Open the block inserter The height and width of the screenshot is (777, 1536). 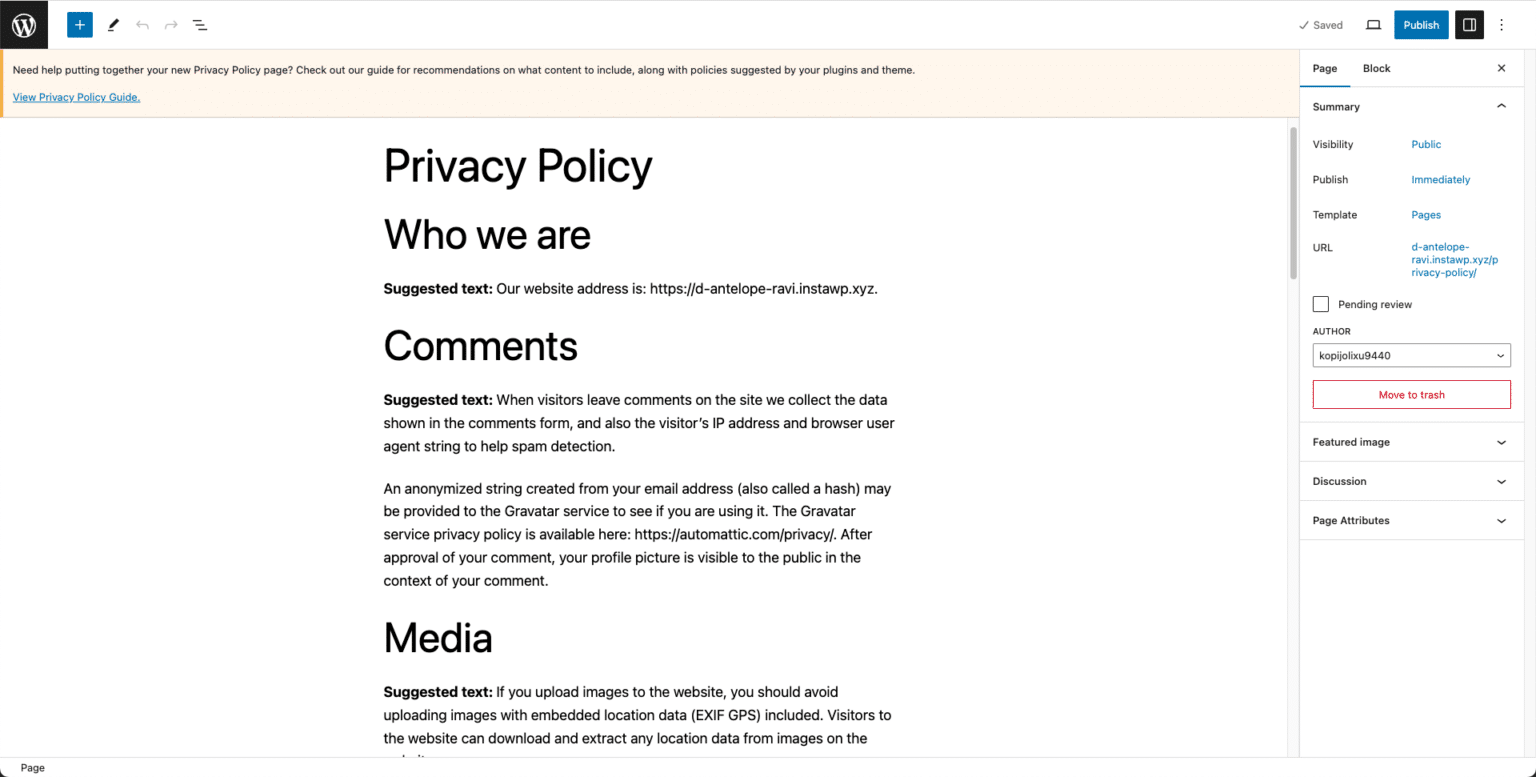pyautogui.click(x=79, y=24)
